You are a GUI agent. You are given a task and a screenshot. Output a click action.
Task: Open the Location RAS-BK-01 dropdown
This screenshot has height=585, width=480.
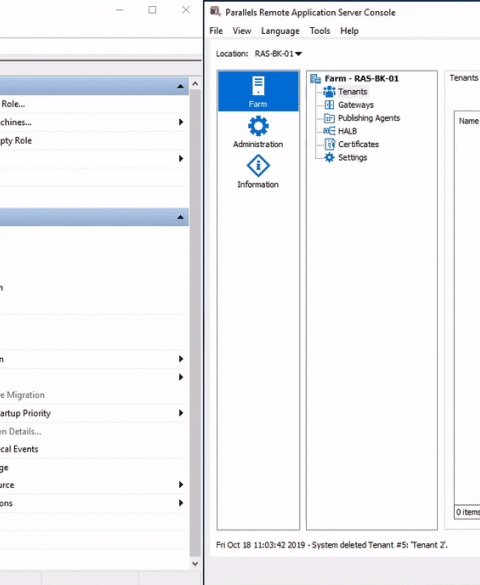(x=278, y=54)
